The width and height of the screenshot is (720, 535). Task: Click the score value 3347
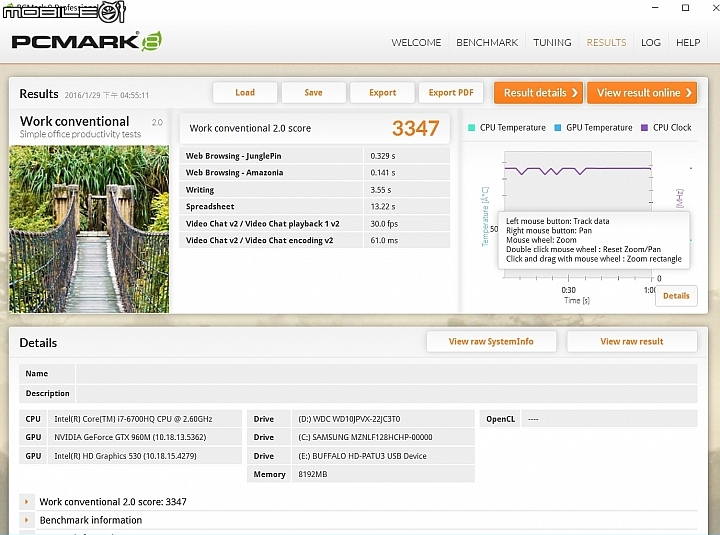416,128
